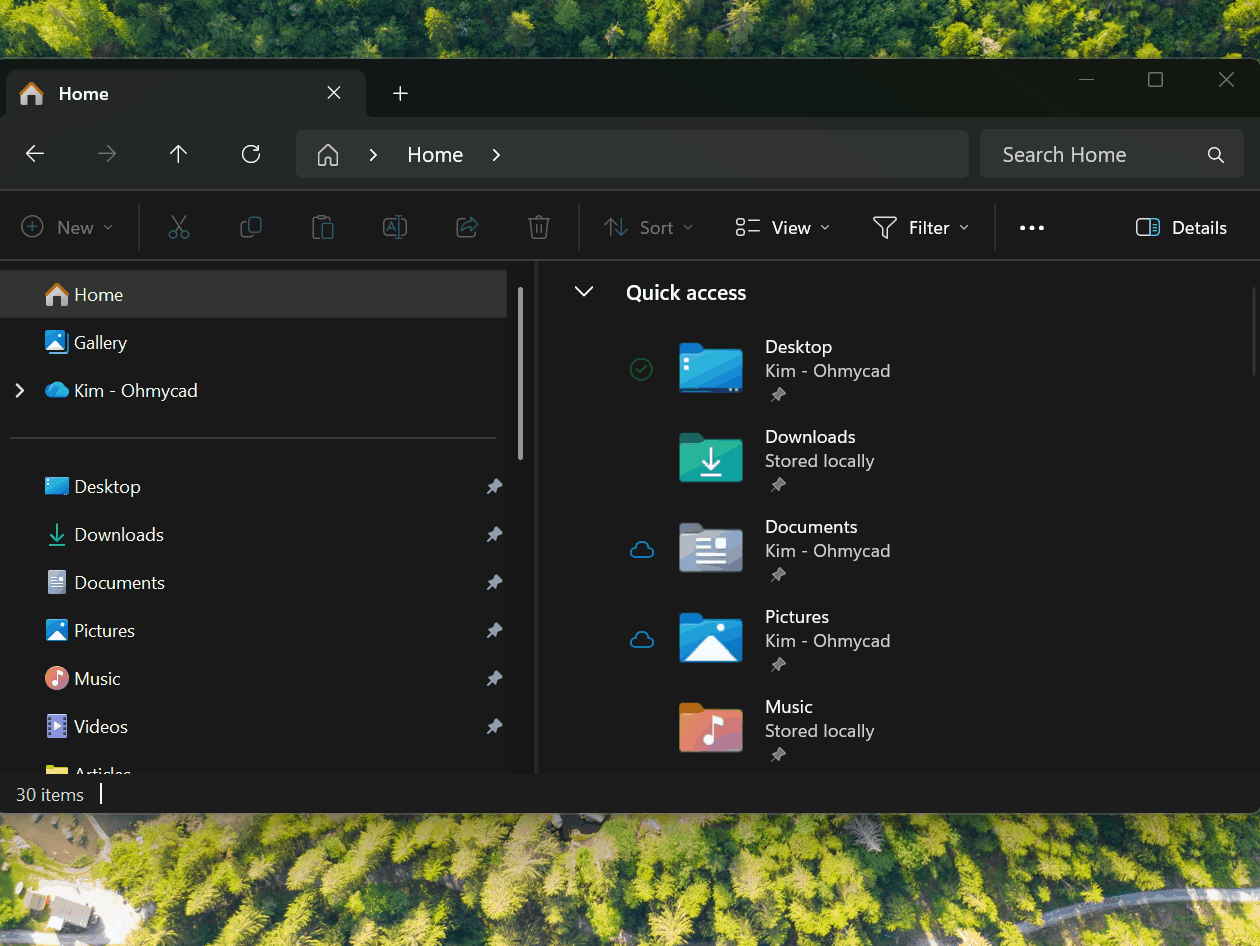
Task: Open the See more ellipsis menu
Action: click(x=1032, y=228)
